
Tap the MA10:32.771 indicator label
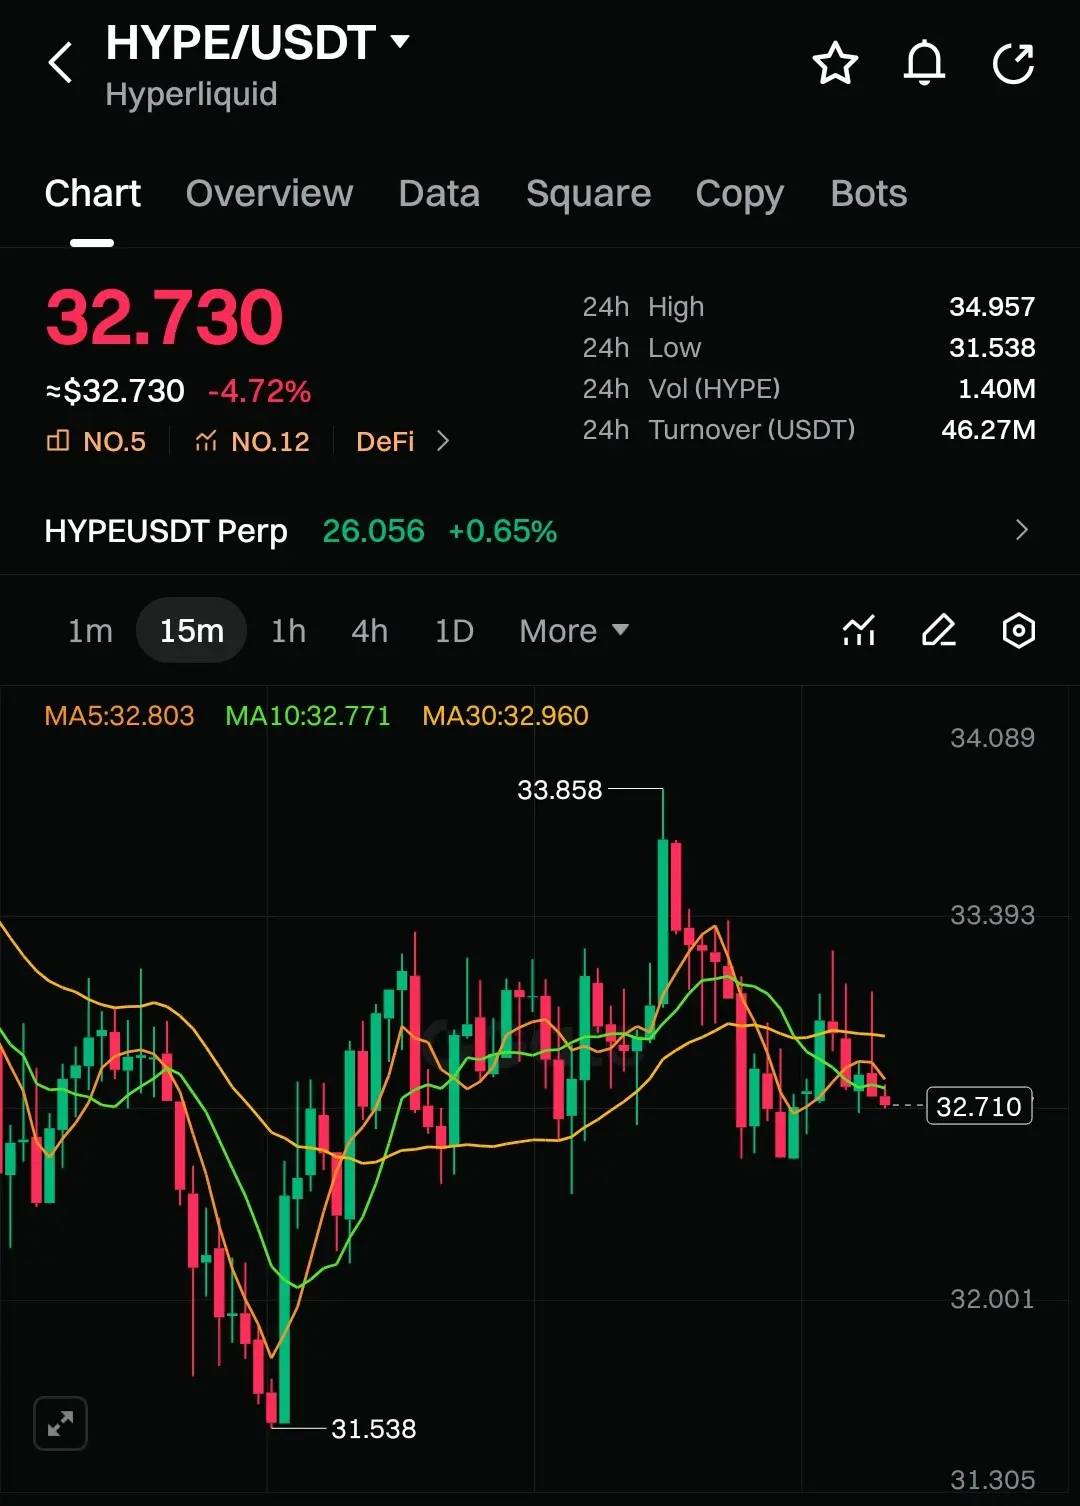pyautogui.click(x=307, y=716)
